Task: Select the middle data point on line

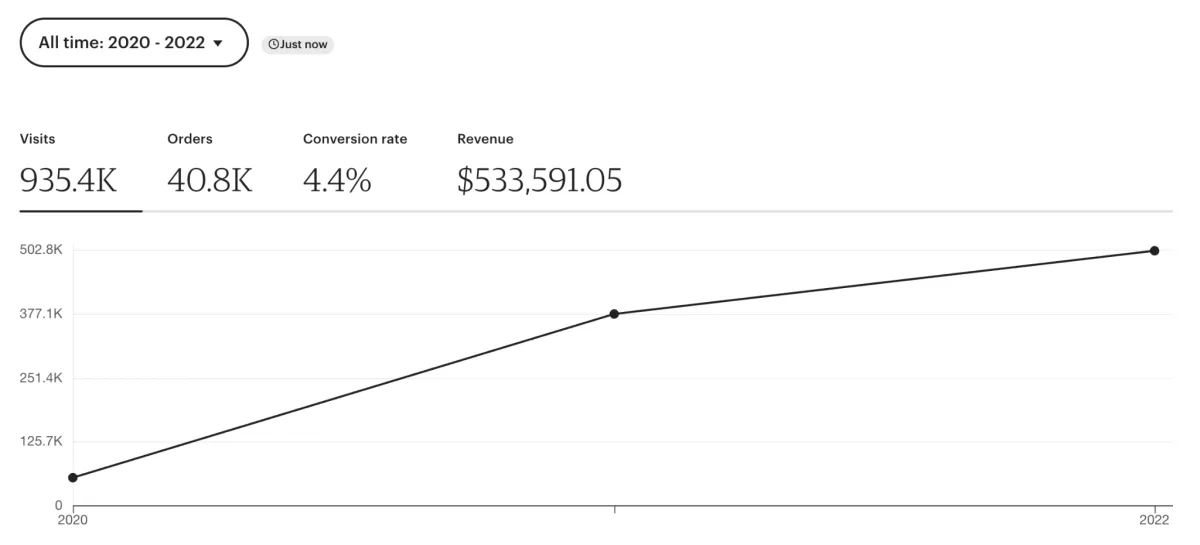Action: 614,314
